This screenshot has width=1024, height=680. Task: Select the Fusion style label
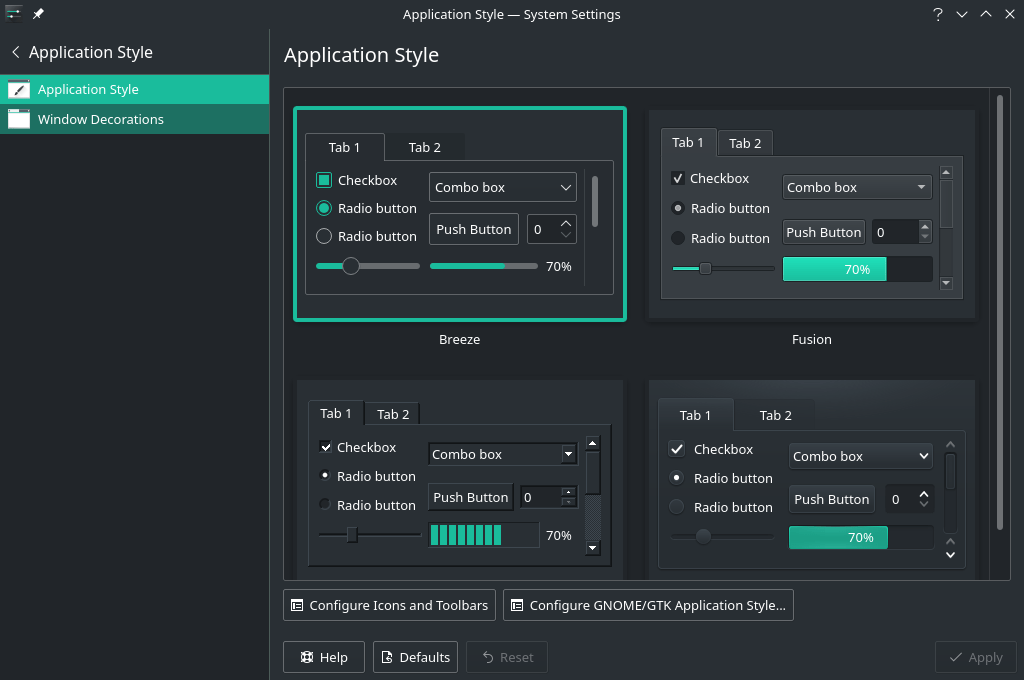[812, 340]
